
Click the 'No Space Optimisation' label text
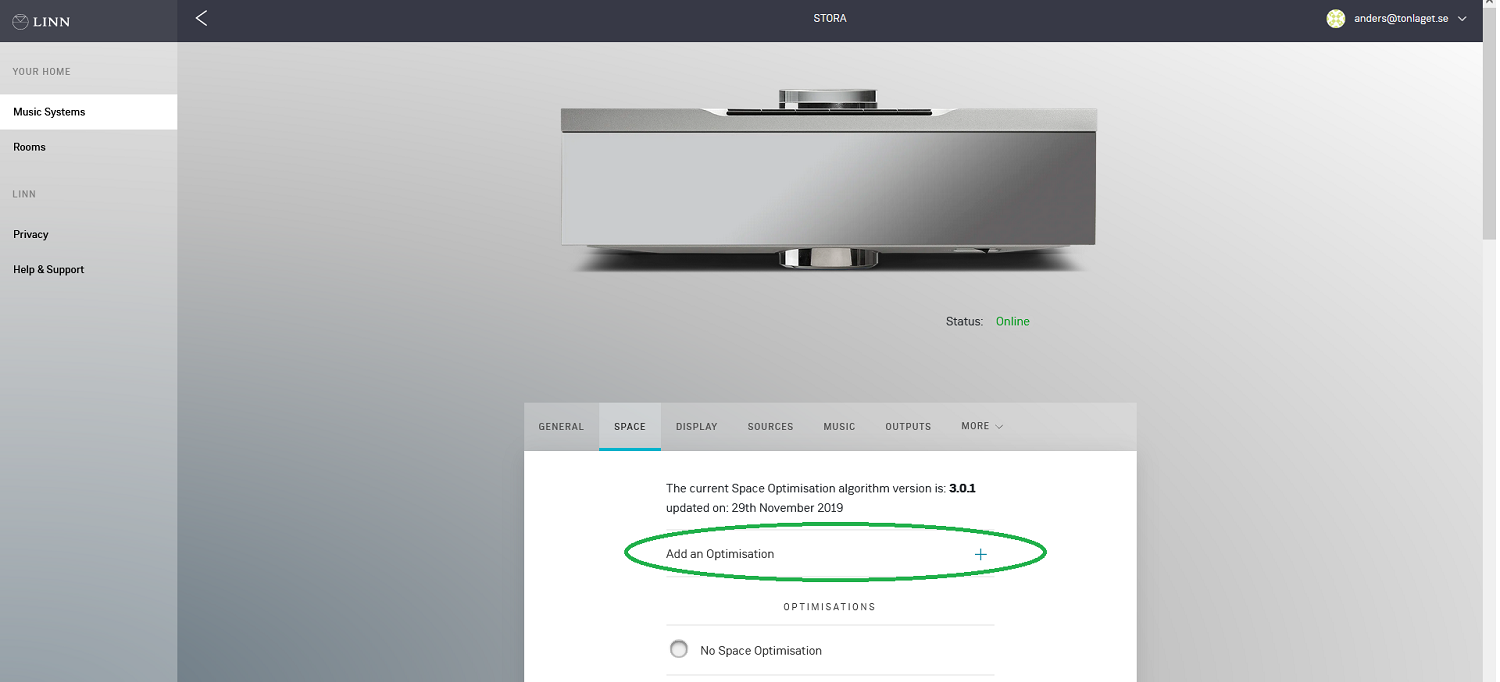pos(761,651)
